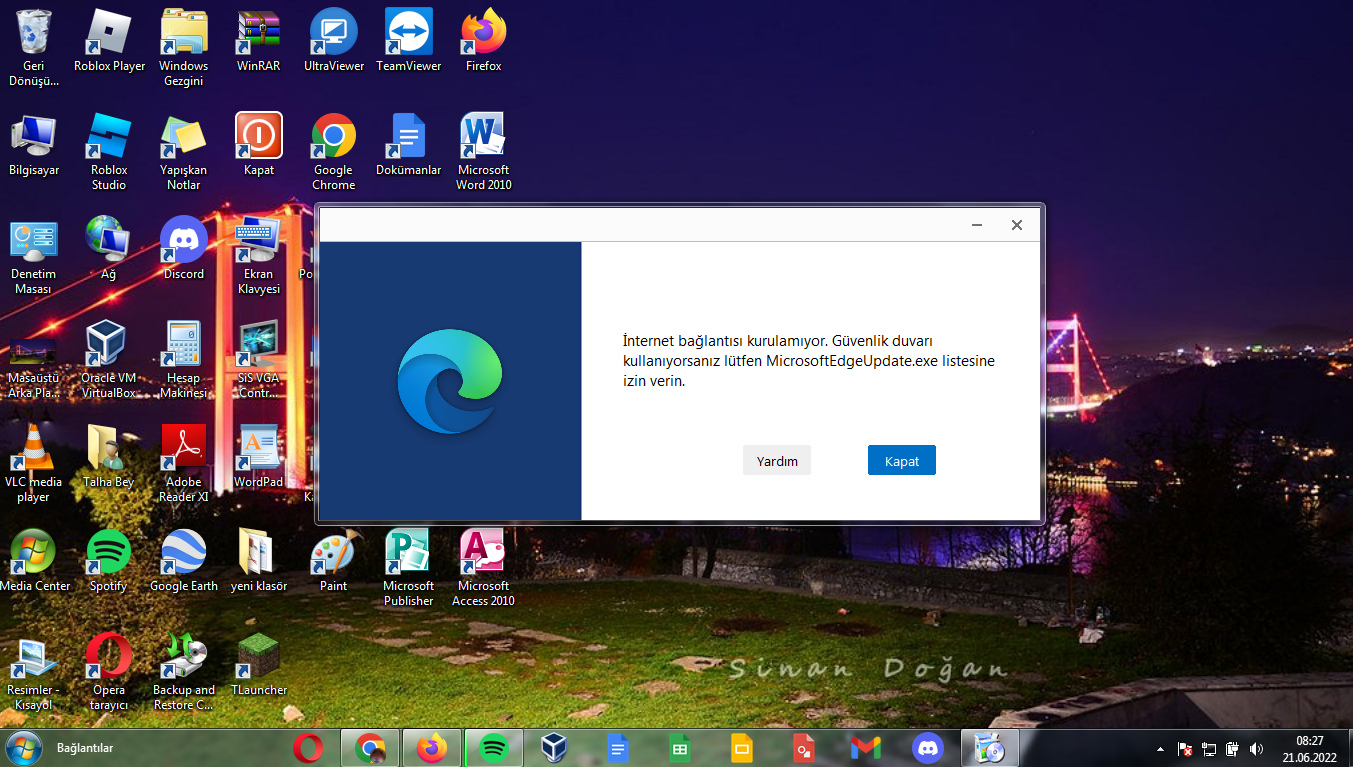Screen dimensions: 1353x767
Task: Close the Edge dialog with the X button
Action: point(1017,225)
